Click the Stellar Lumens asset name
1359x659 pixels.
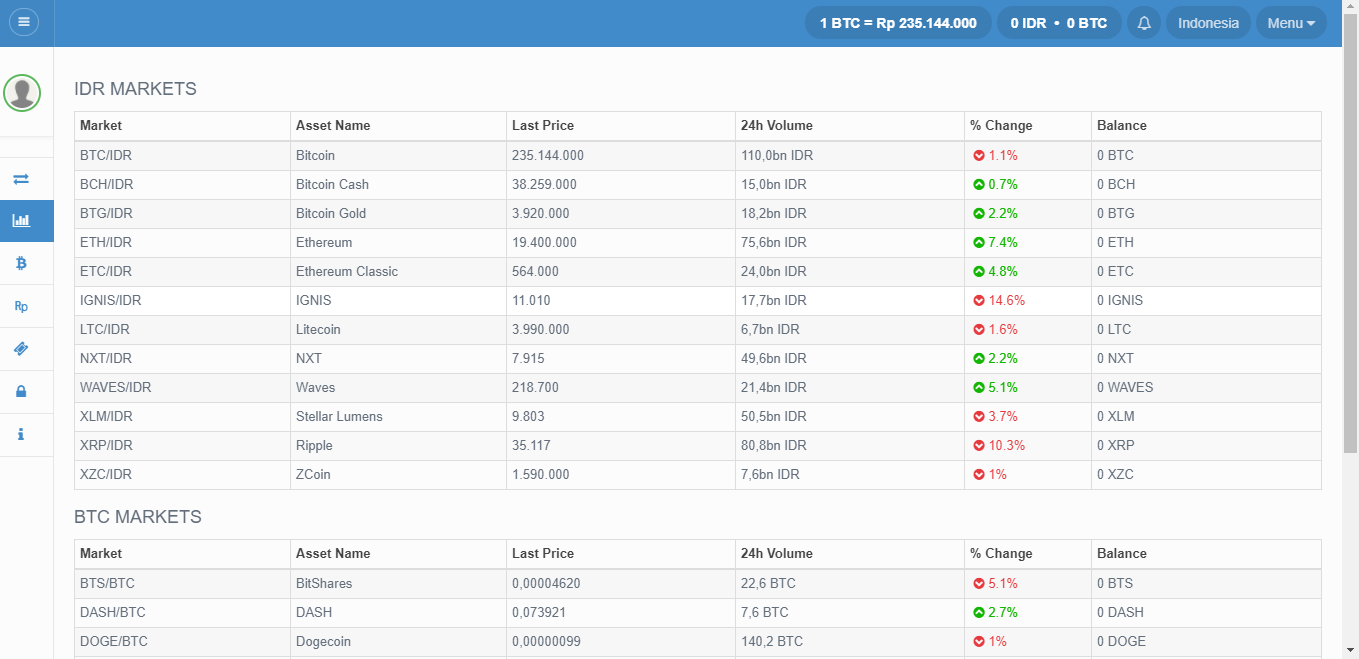click(x=339, y=417)
